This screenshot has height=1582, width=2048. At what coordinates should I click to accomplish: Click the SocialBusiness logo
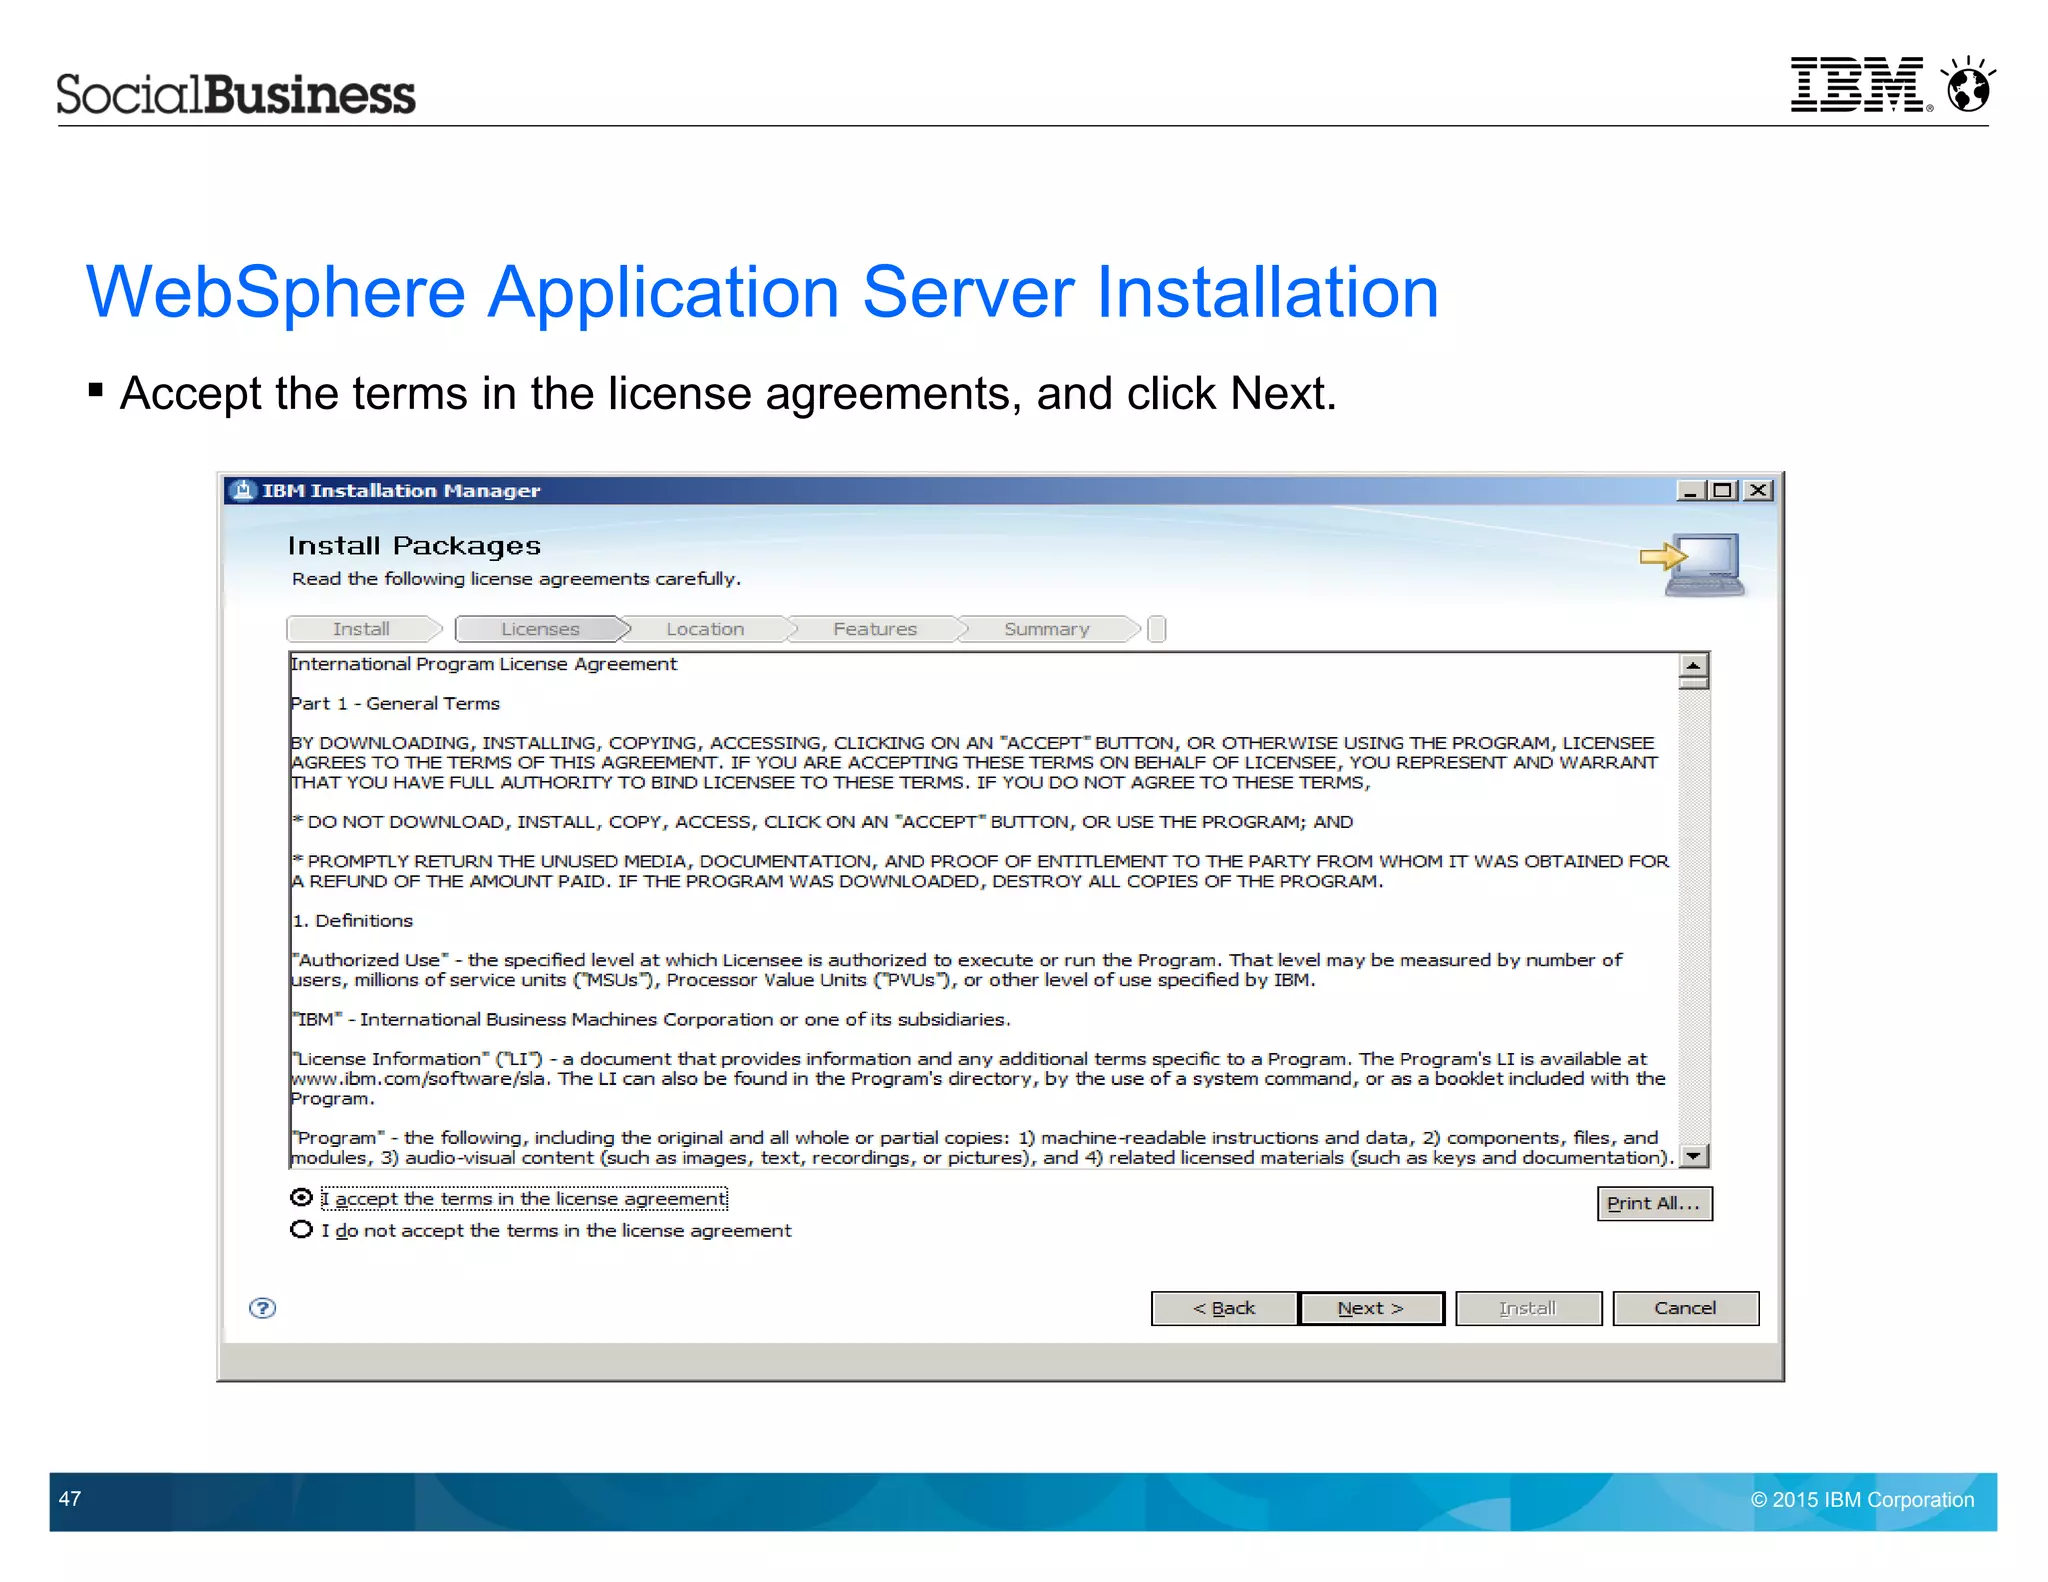point(235,94)
